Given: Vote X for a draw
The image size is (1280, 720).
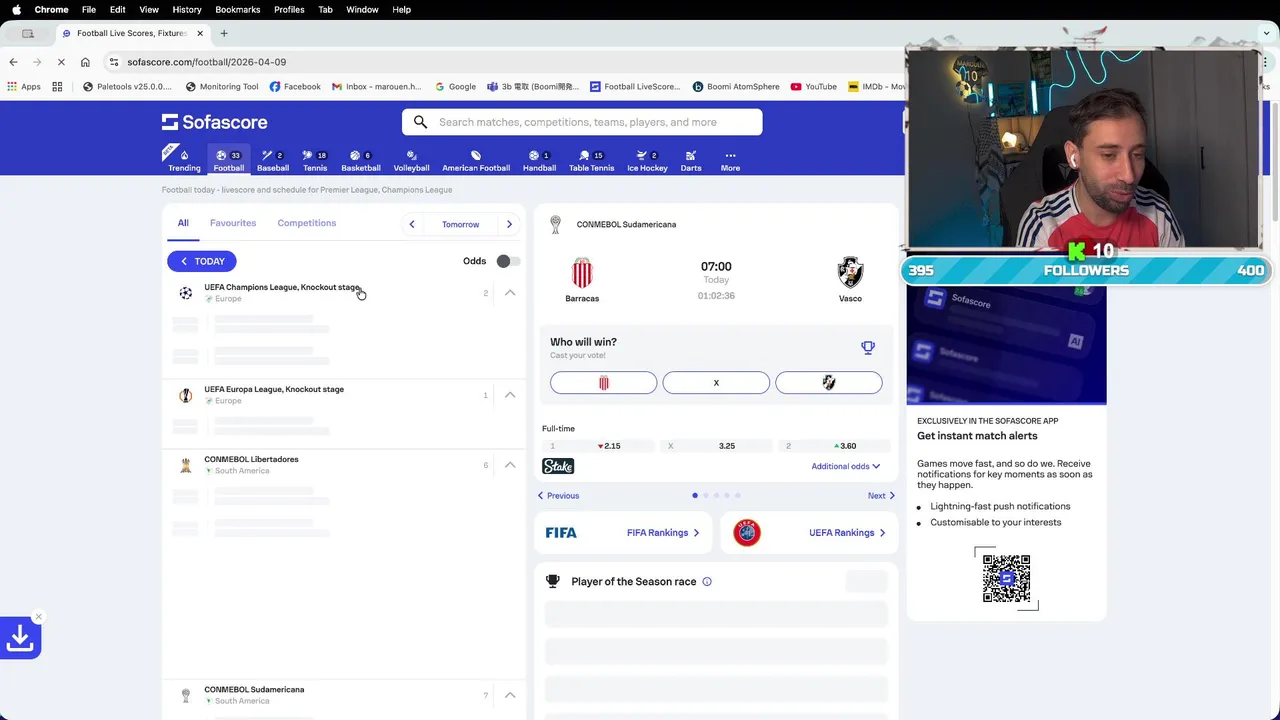Looking at the screenshot, I should [716, 383].
